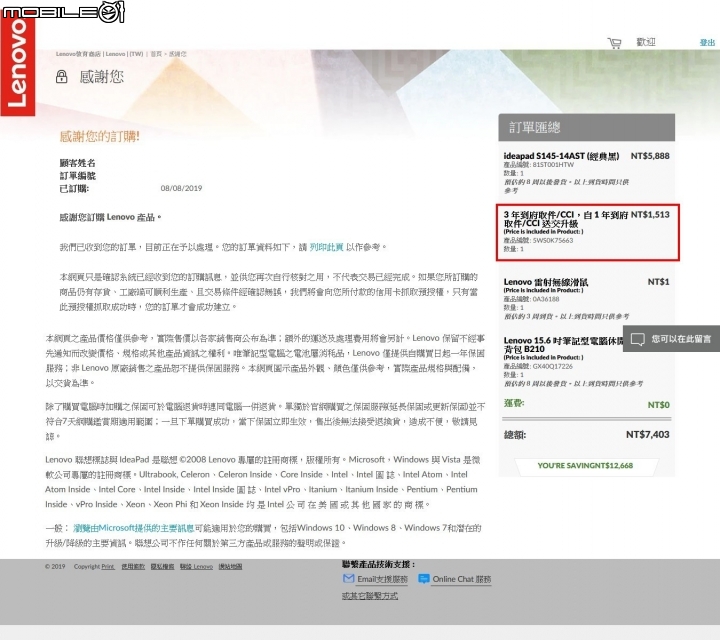The height and width of the screenshot is (640, 720).
Task: Select Lenovo 雷射無線滑鼠 item
Action: pos(546,282)
